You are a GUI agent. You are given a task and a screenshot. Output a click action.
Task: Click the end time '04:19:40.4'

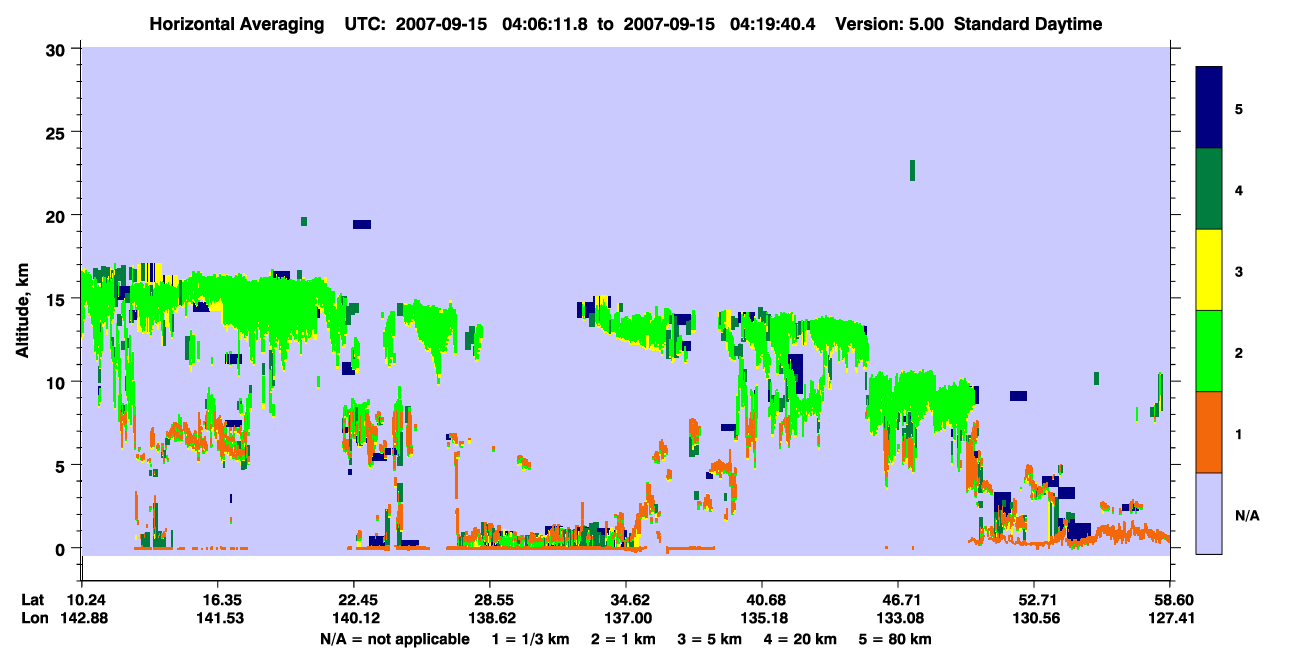tap(773, 24)
